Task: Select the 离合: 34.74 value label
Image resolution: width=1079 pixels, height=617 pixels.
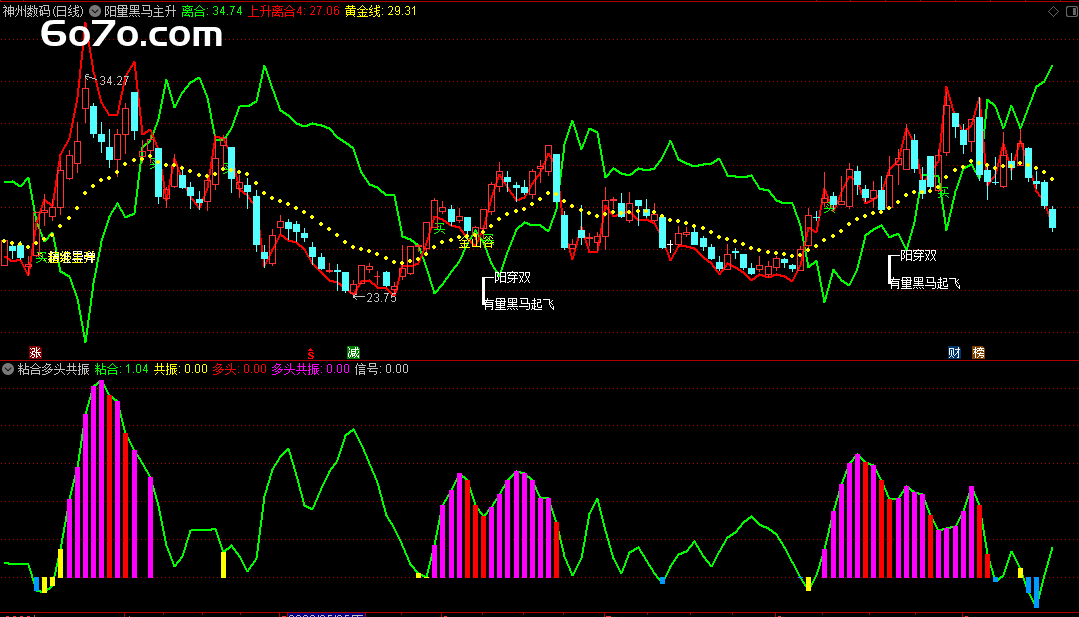Action: click(x=212, y=11)
